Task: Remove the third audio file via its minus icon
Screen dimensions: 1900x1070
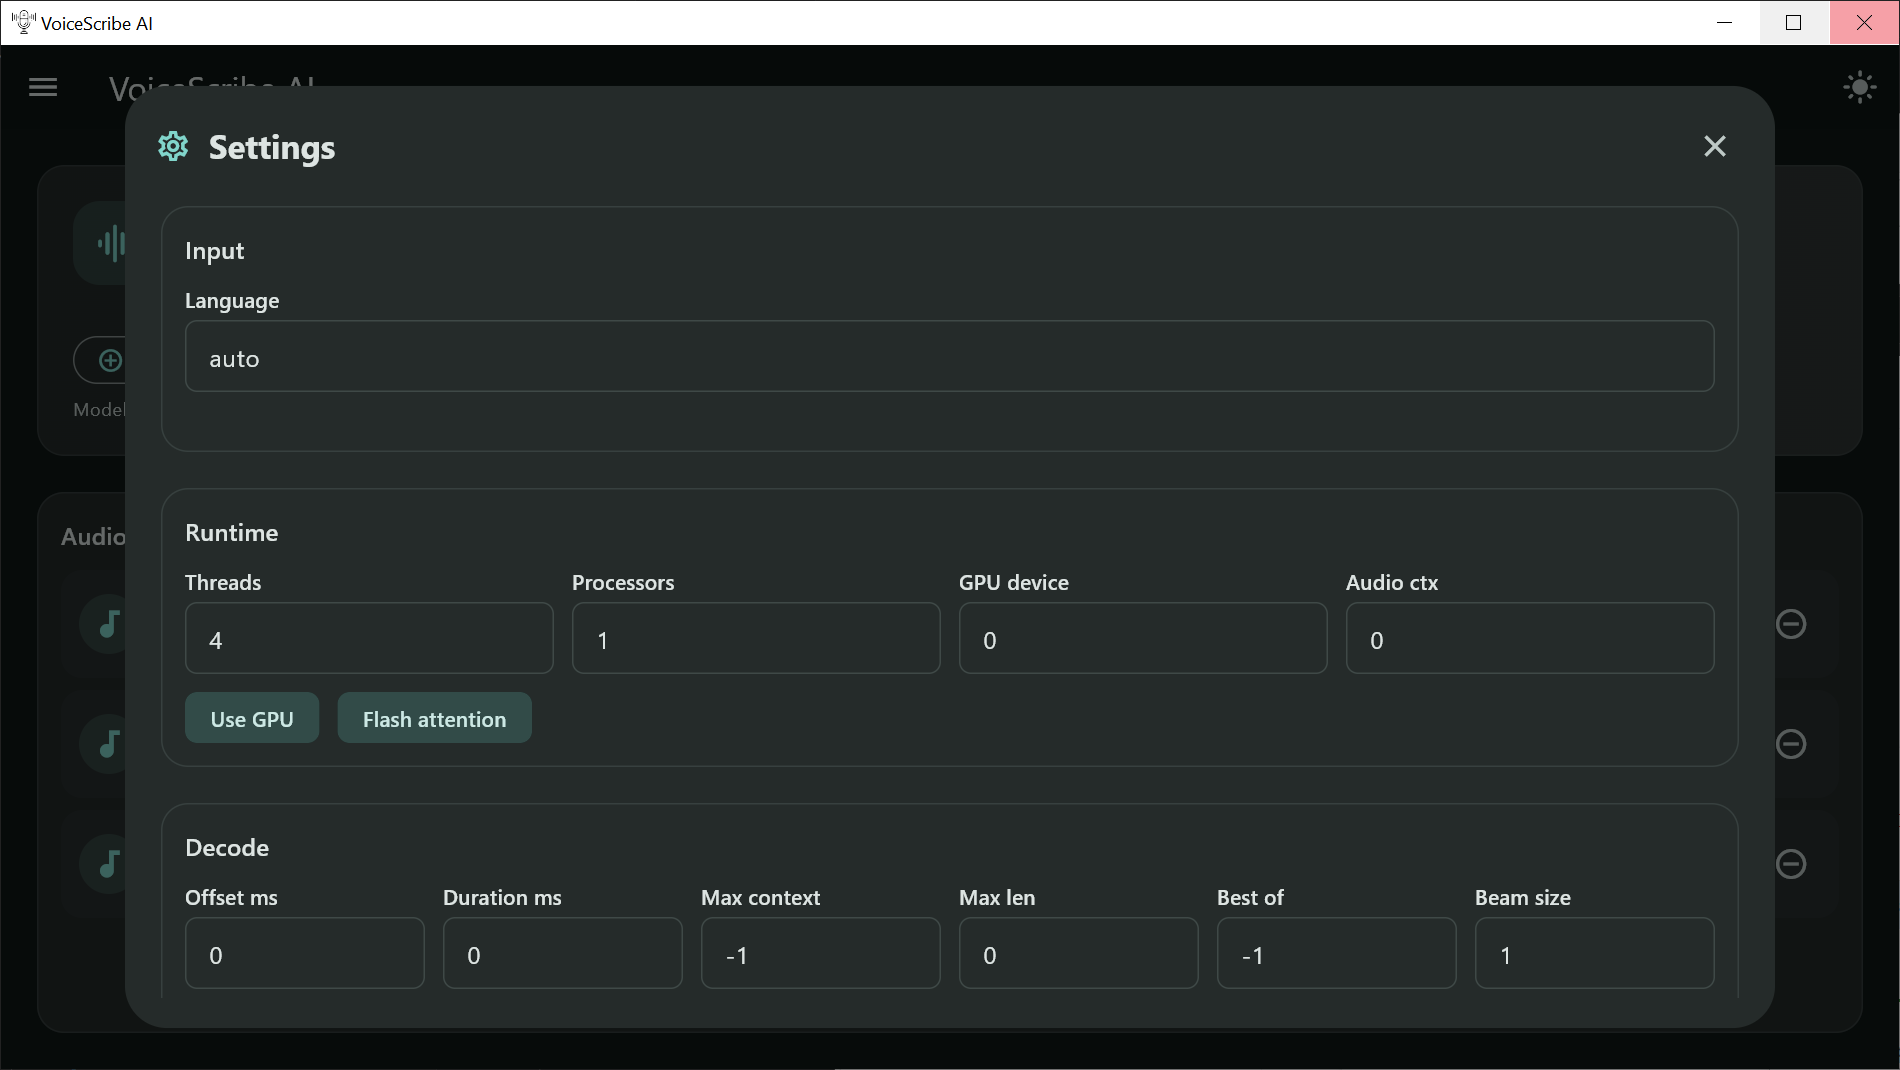Action: [1790, 864]
